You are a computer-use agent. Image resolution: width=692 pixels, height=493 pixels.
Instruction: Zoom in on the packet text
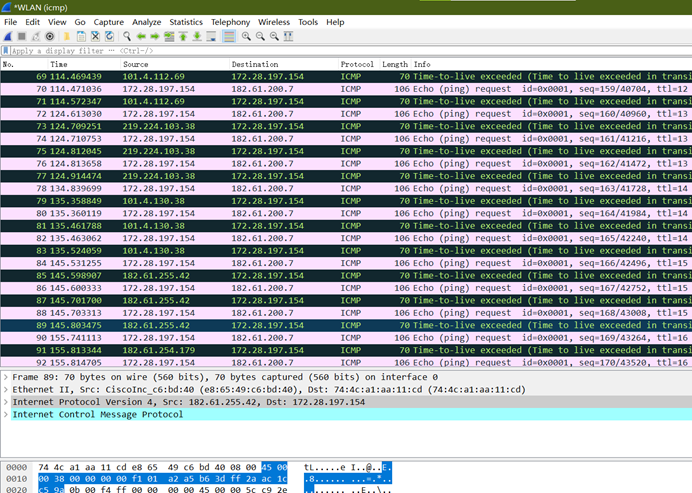pyautogui.click(x=245, y=36)
